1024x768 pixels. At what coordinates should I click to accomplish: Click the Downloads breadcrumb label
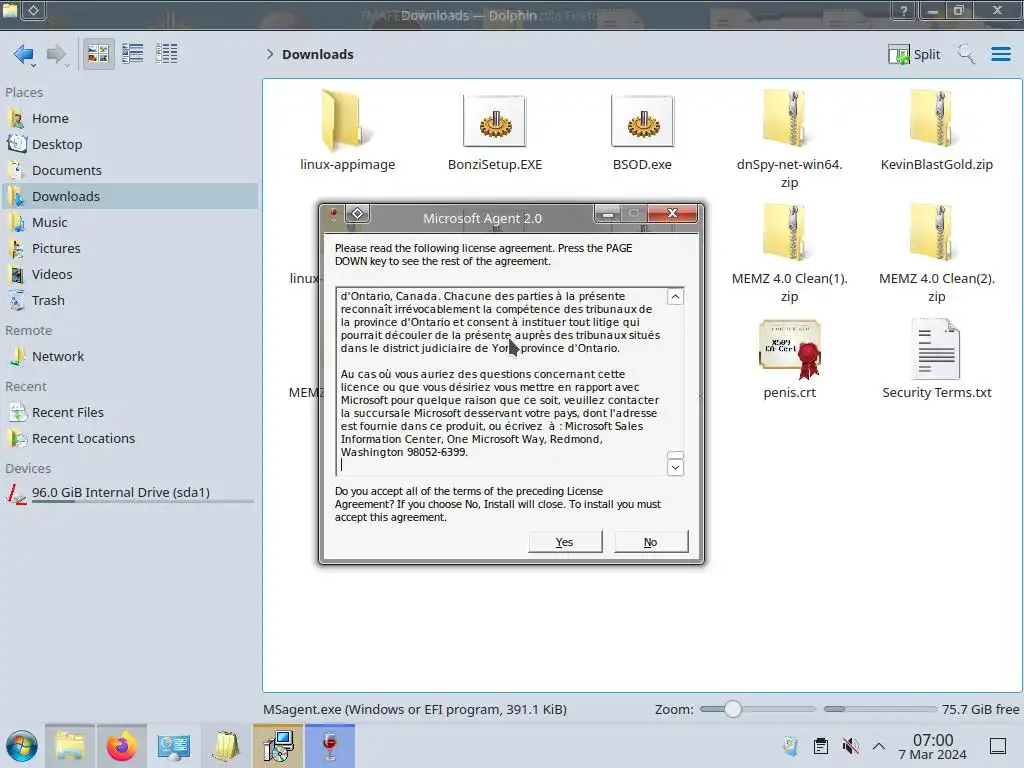pyautogui.click(x=317, y=54)
